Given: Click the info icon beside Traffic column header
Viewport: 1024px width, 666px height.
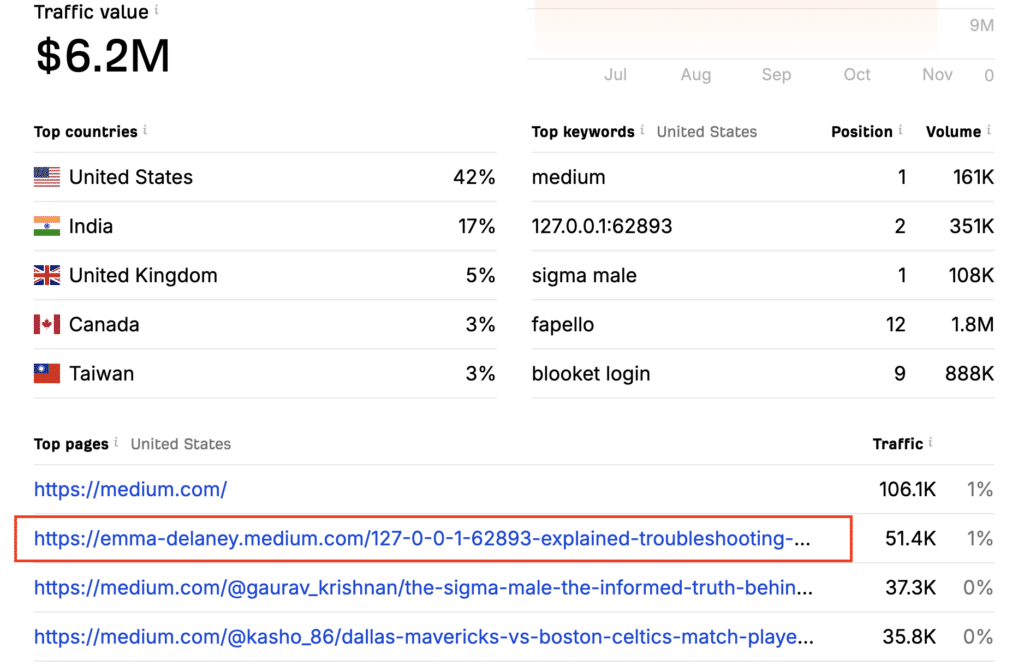Looking at the screenshot, I should pyautogui.click(x=931, y=442).
